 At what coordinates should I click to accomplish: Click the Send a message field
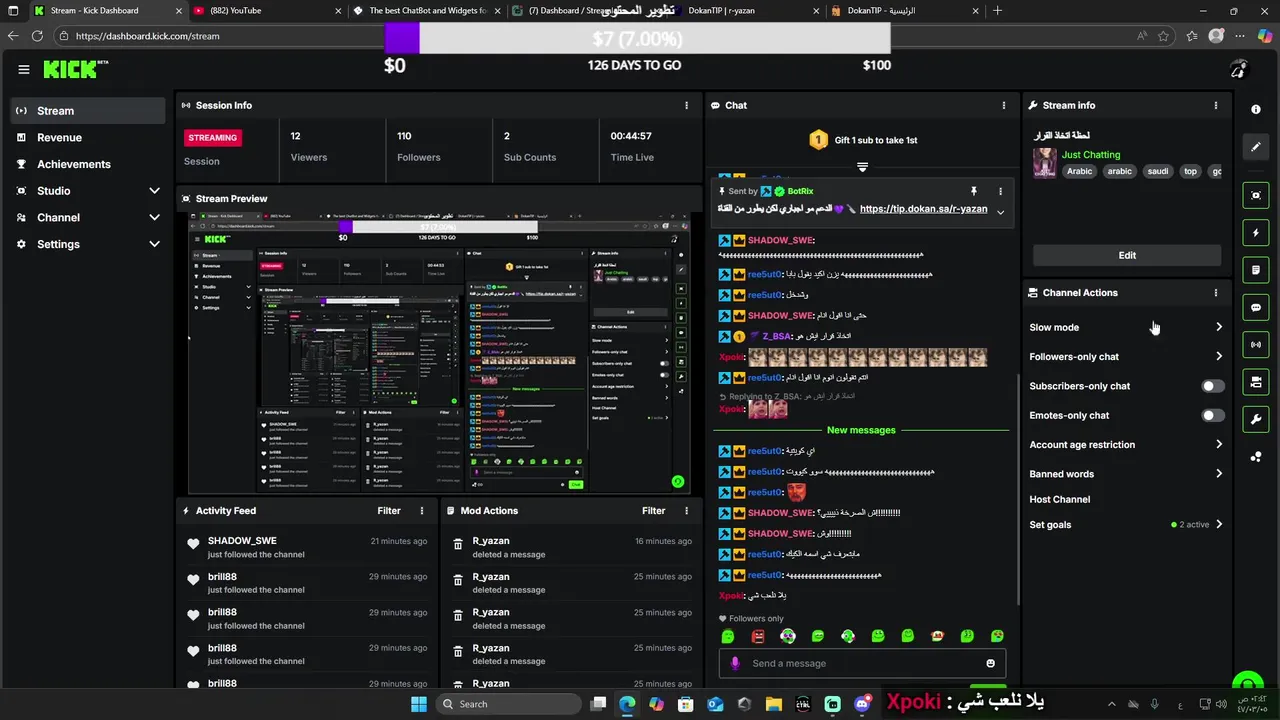tap(862, 663)
